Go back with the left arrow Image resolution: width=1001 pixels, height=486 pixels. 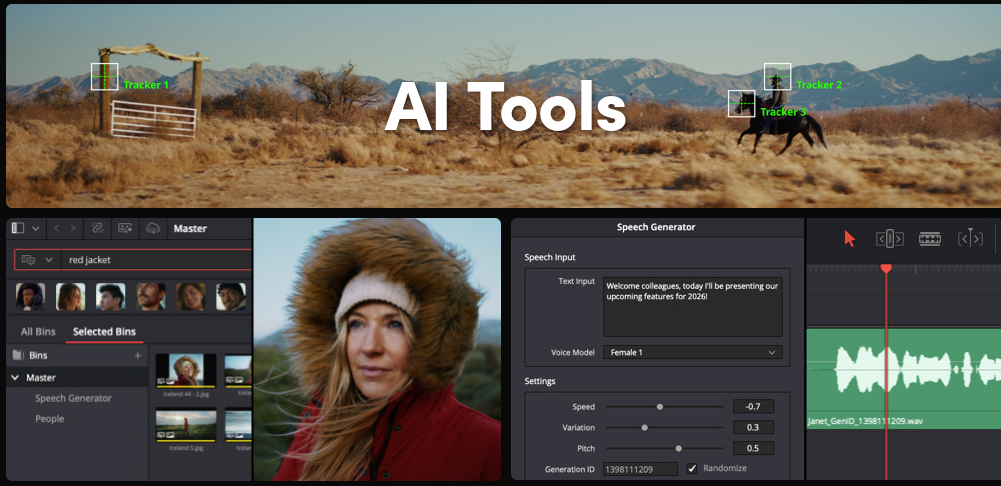pos(56,228)
